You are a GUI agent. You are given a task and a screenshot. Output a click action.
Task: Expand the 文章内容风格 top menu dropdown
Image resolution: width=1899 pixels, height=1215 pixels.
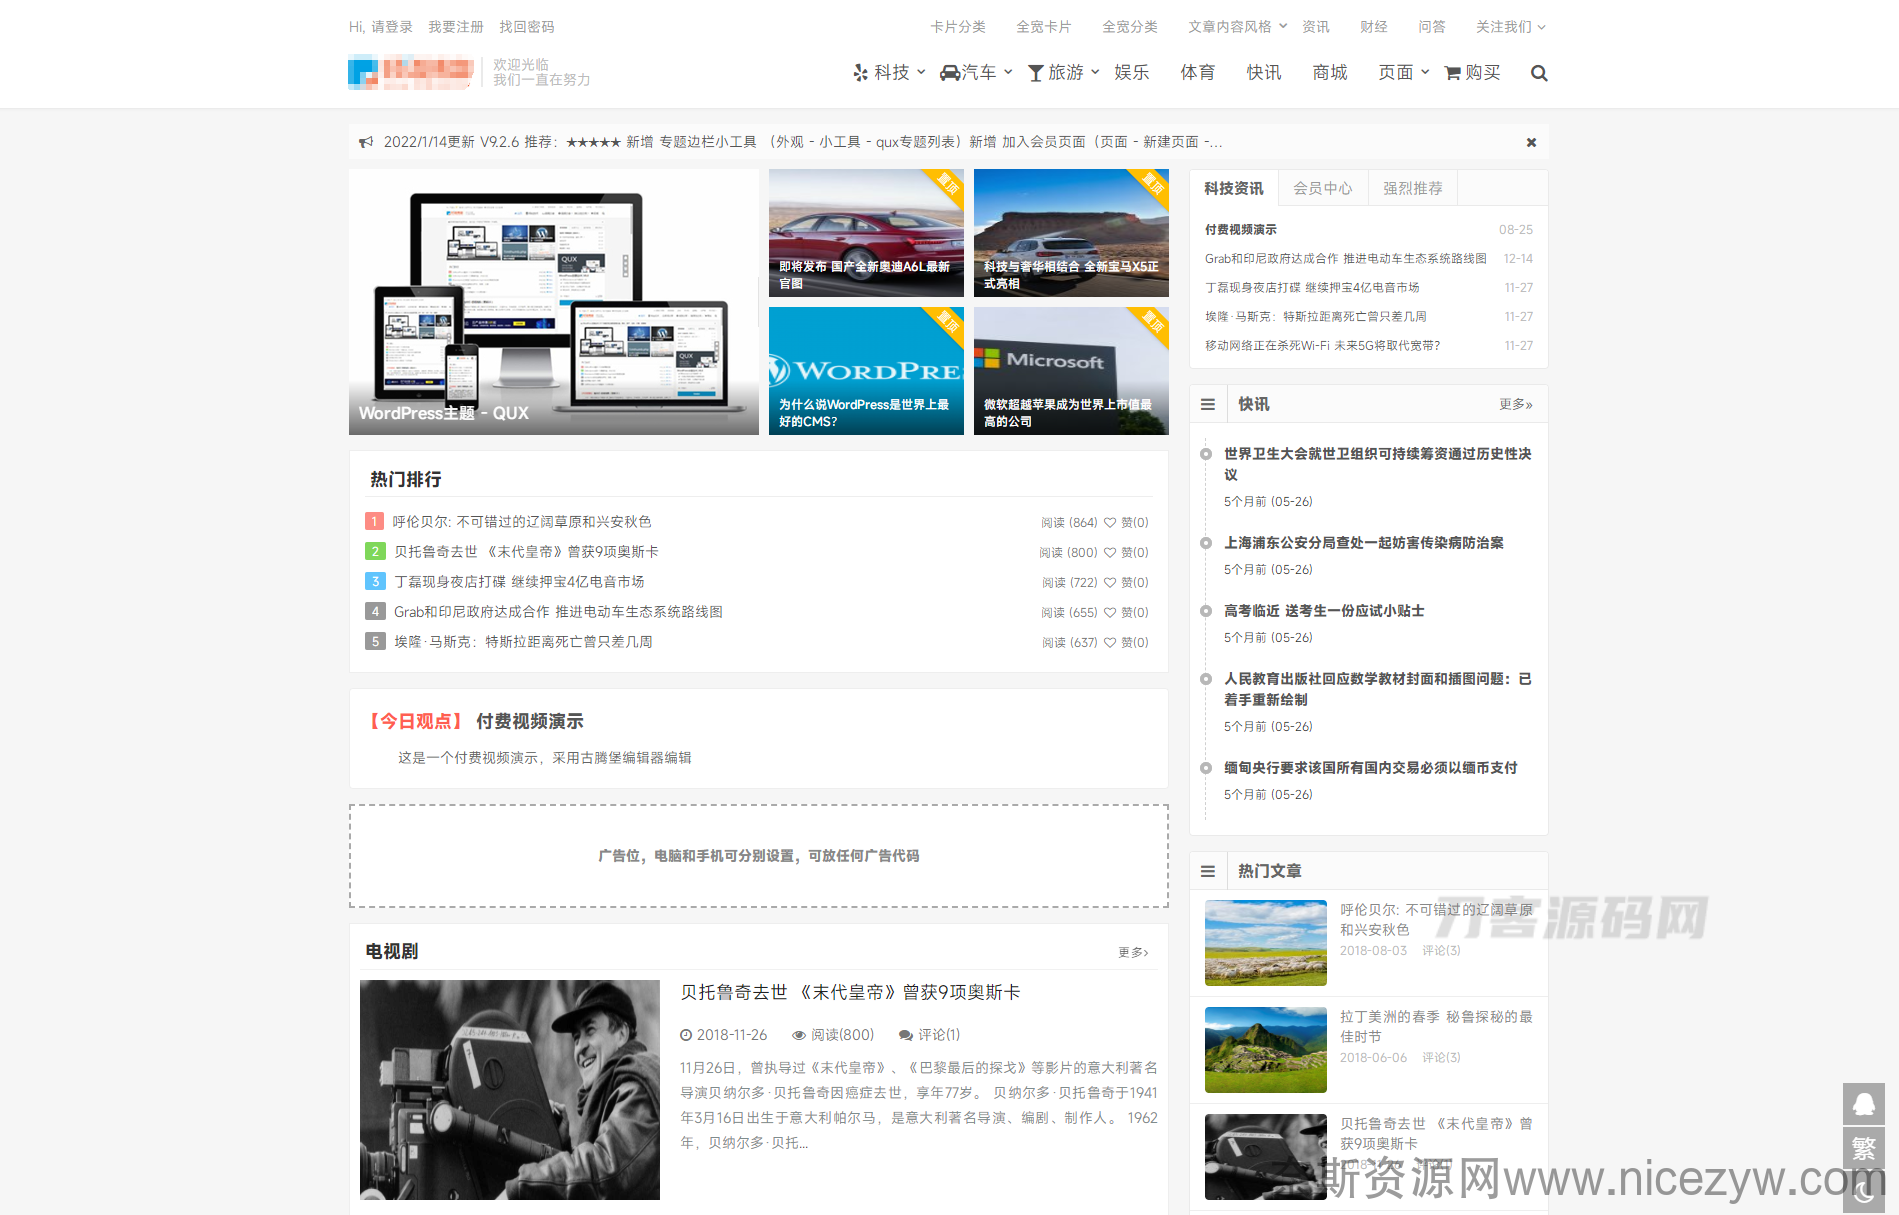tap(1237, 27)
